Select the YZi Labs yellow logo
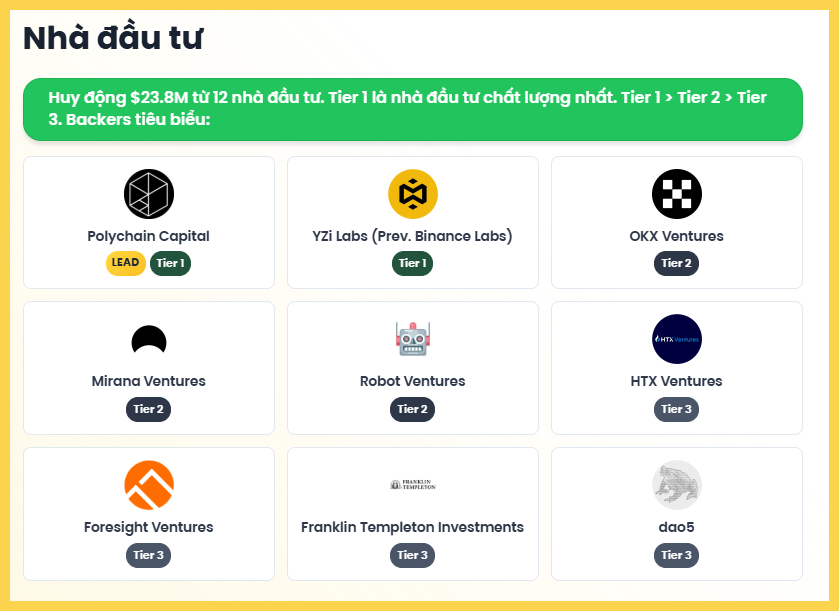 coord(412,193)
